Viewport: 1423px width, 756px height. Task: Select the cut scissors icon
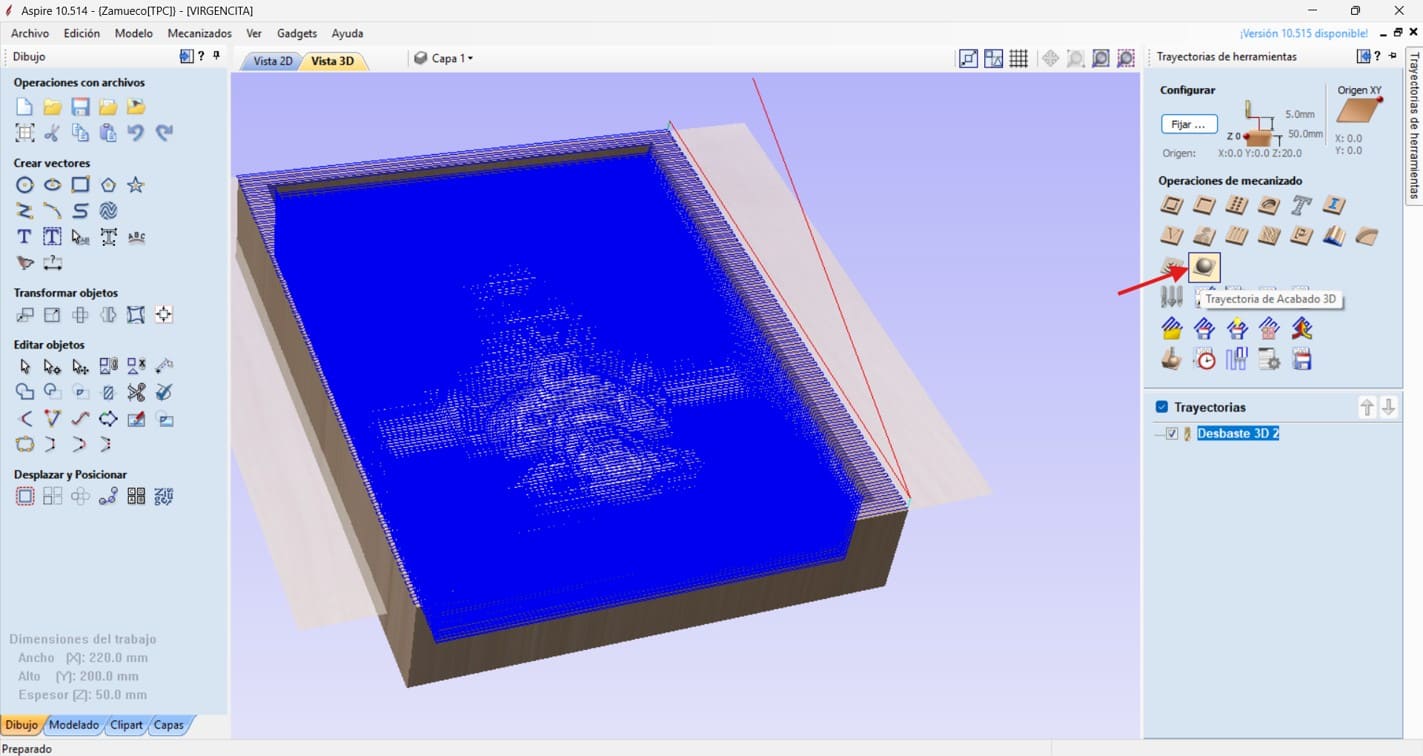coord(53,132)
